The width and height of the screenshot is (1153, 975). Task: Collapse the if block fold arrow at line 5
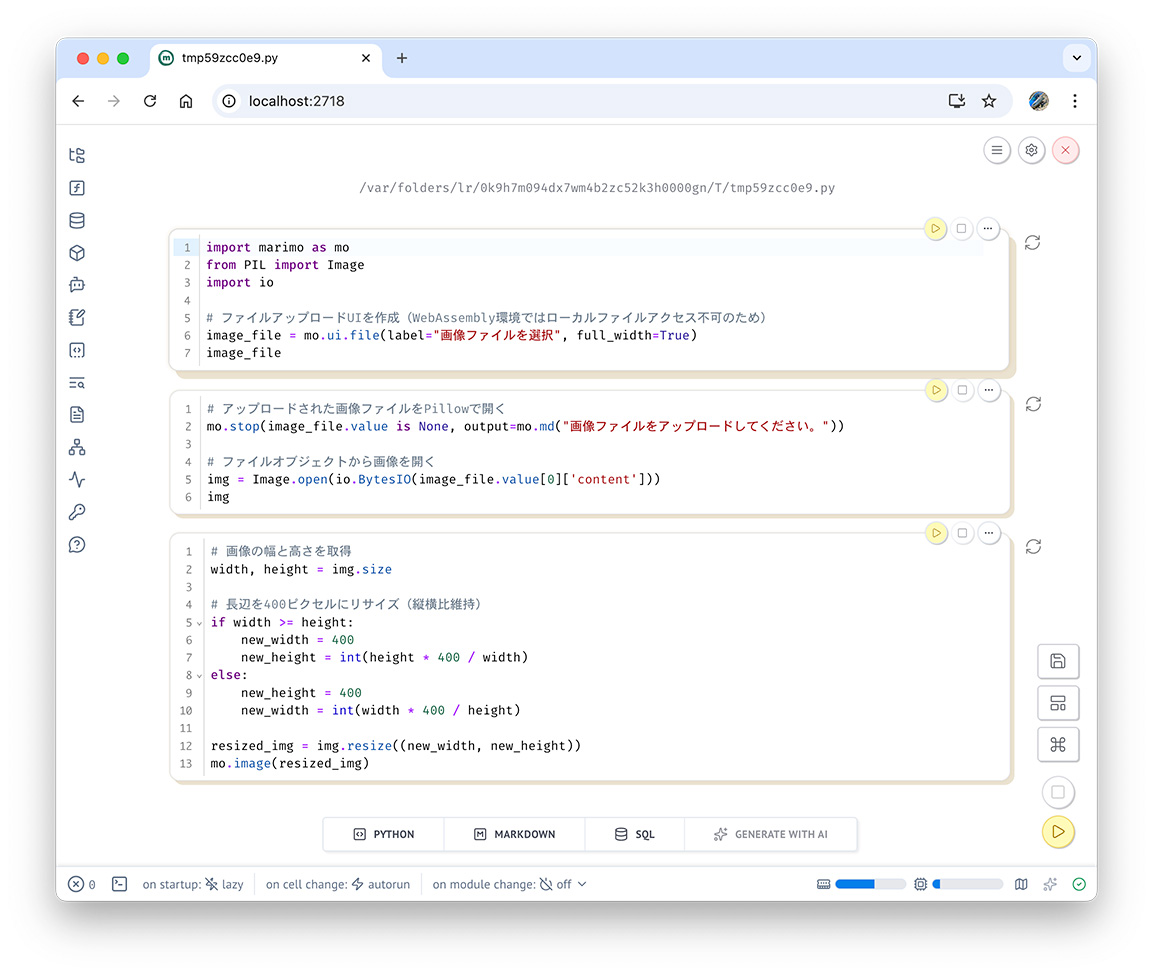pos(200,623)
